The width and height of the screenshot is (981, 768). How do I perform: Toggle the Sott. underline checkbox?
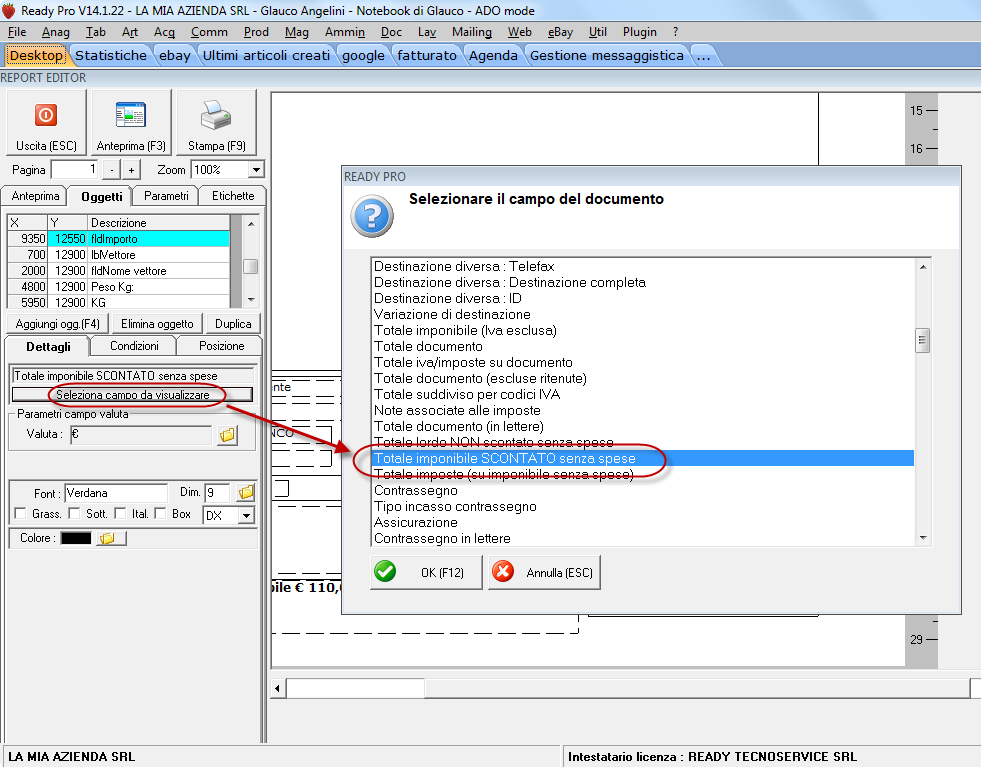[74, 513]
